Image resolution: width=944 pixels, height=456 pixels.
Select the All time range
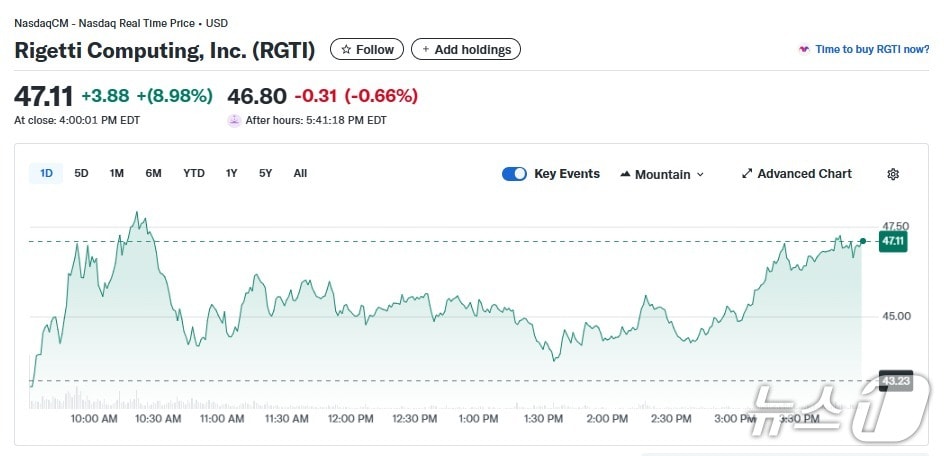pyautogui.click(x=300, y=173)
